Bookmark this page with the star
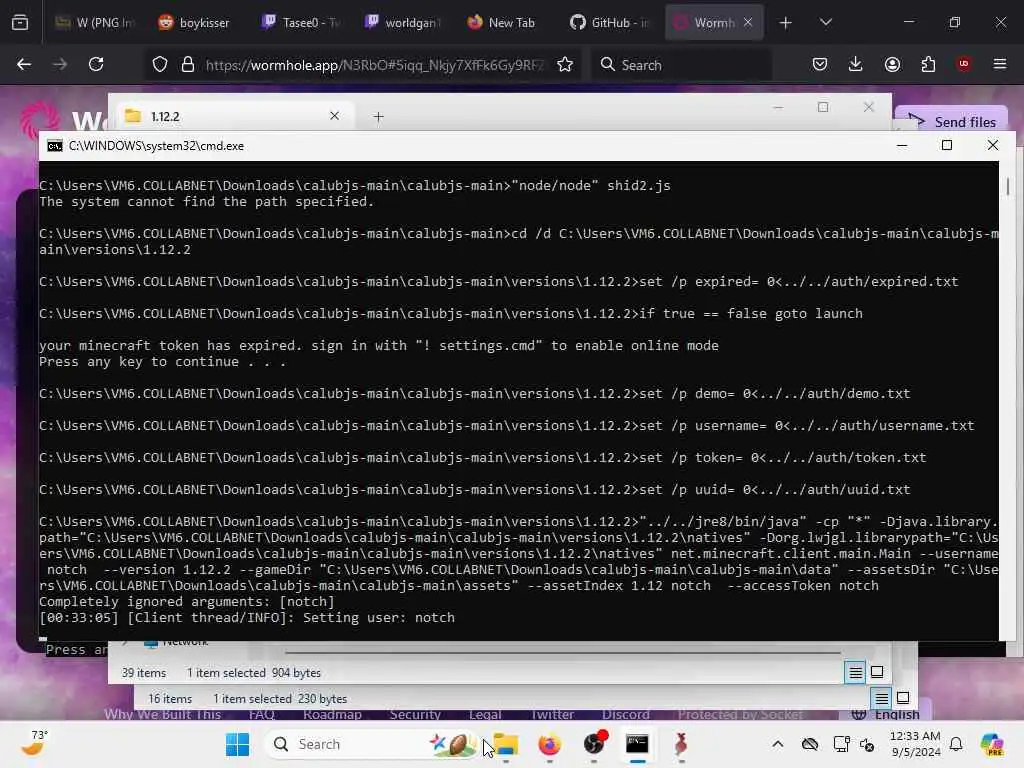The image size is (1024, 768). [x=565, y=65]
